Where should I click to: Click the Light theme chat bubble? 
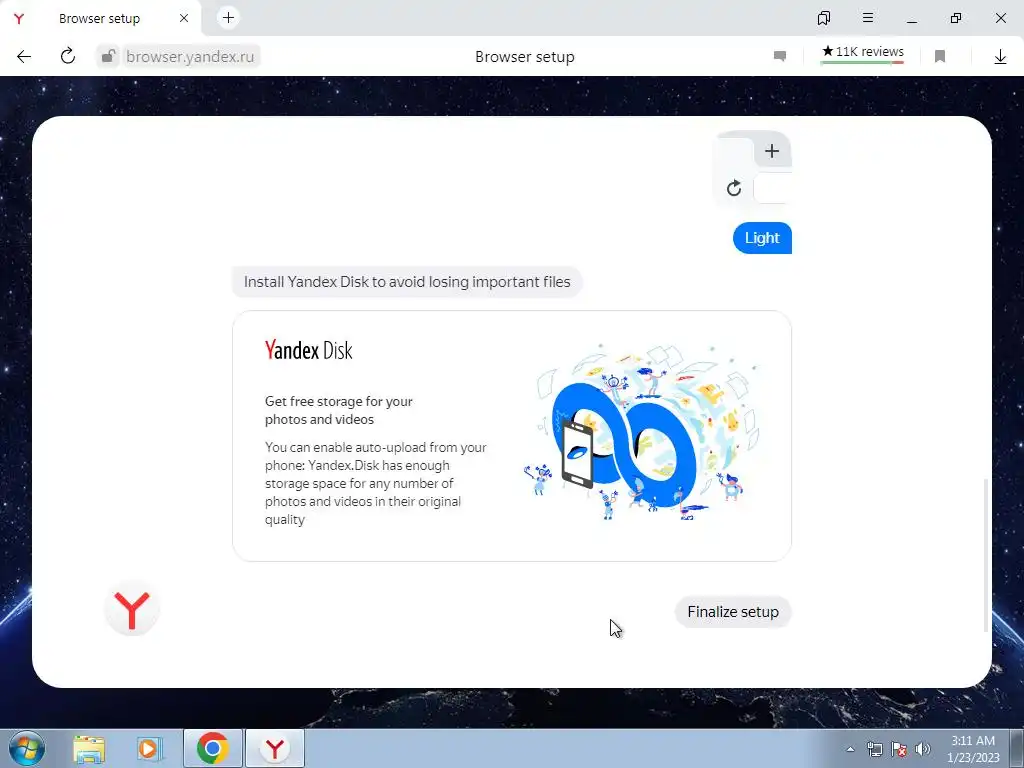point(762,238)
